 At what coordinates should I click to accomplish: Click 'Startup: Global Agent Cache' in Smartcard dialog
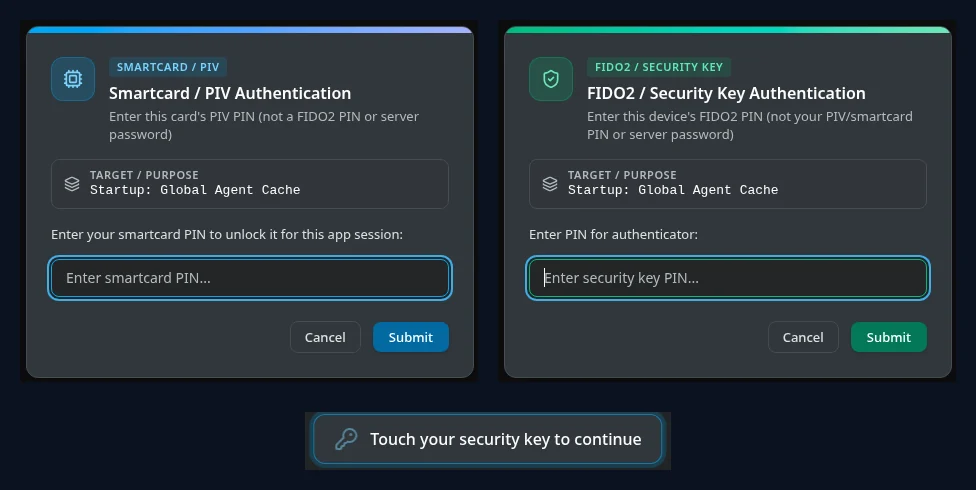pyautogui.click(x=195, y=190)
